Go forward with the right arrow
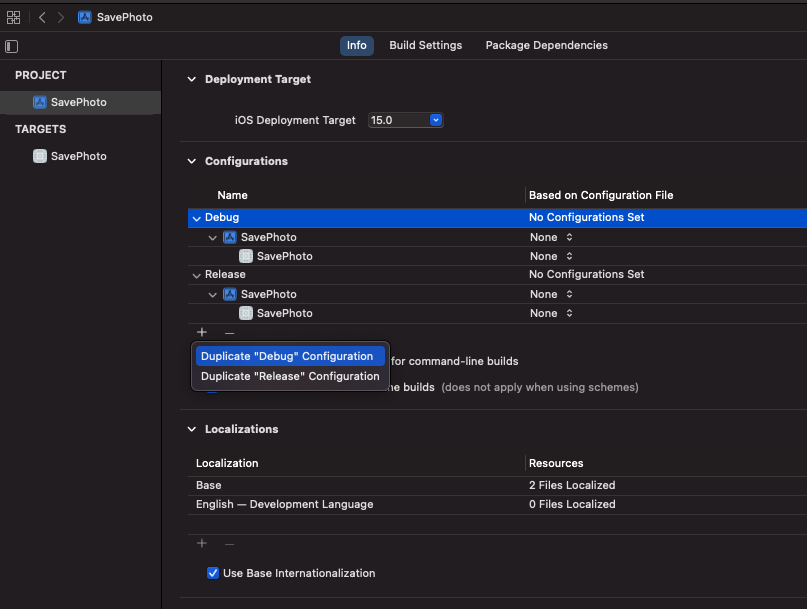 [x=61, y=18]
